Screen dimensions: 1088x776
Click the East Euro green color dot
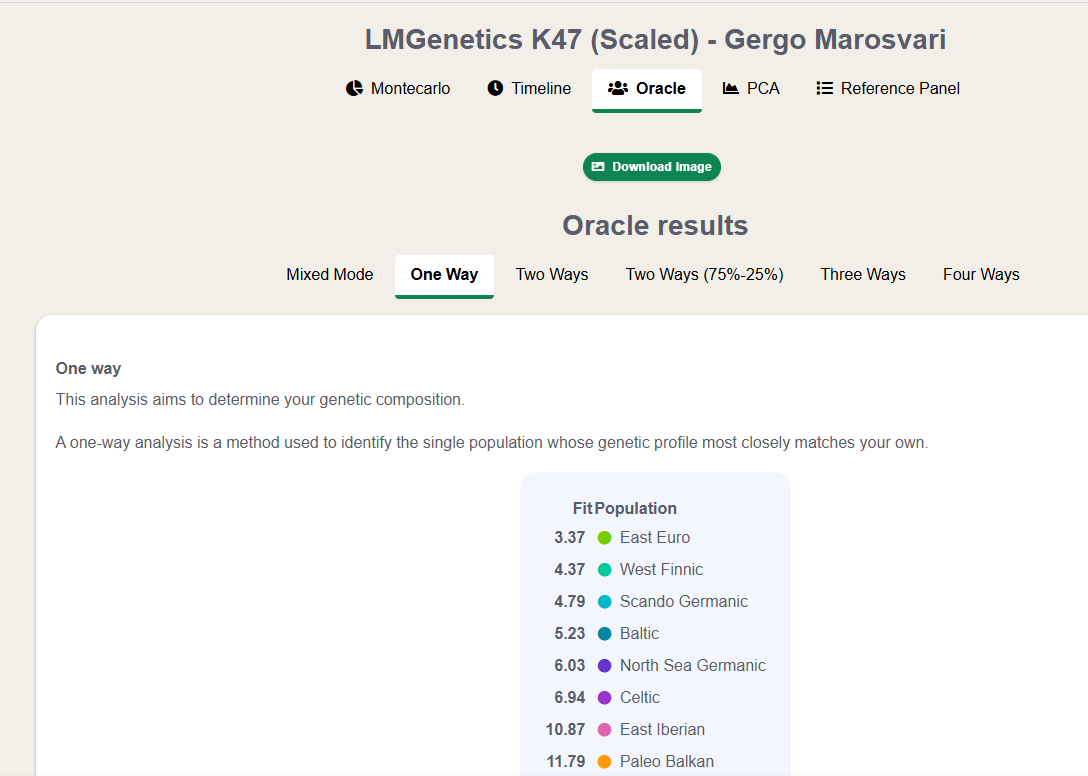604,538
